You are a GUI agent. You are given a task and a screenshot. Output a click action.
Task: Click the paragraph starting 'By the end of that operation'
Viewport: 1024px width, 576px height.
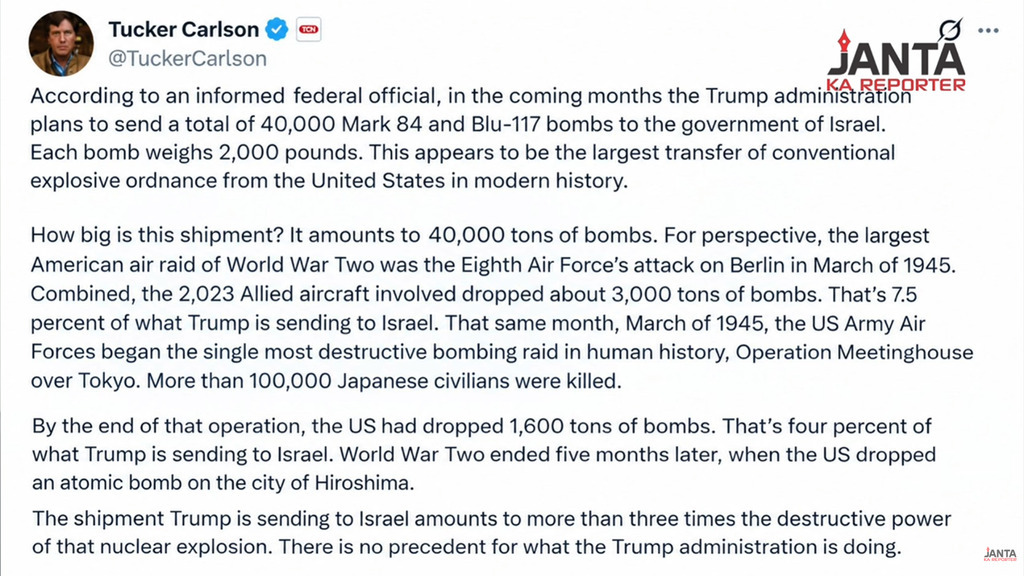point(484,455)
